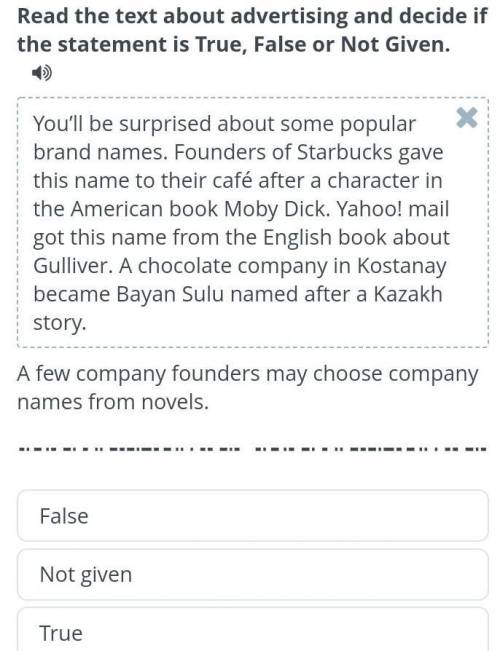
Task: Click the bold instruction heading text
Action: (x=252, y=30)
